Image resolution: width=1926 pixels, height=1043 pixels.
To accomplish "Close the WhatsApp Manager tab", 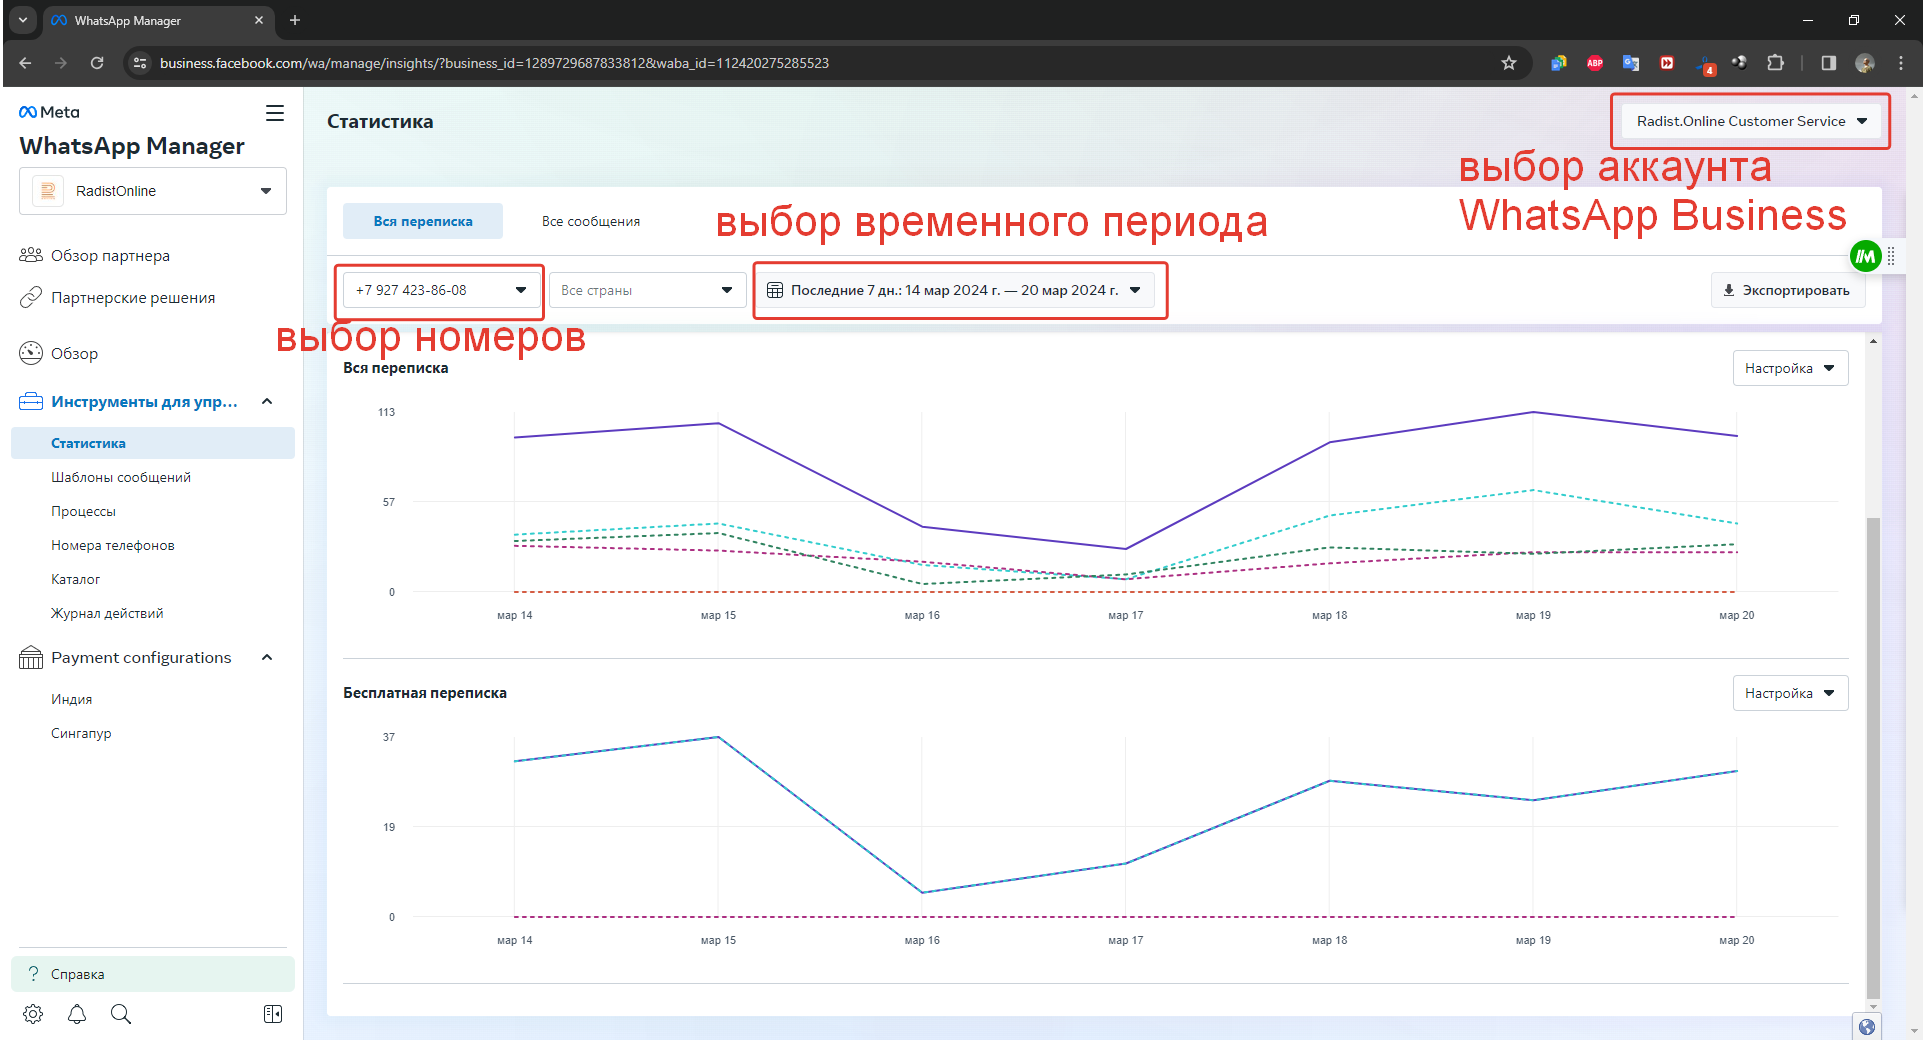I will click(259, 20).
